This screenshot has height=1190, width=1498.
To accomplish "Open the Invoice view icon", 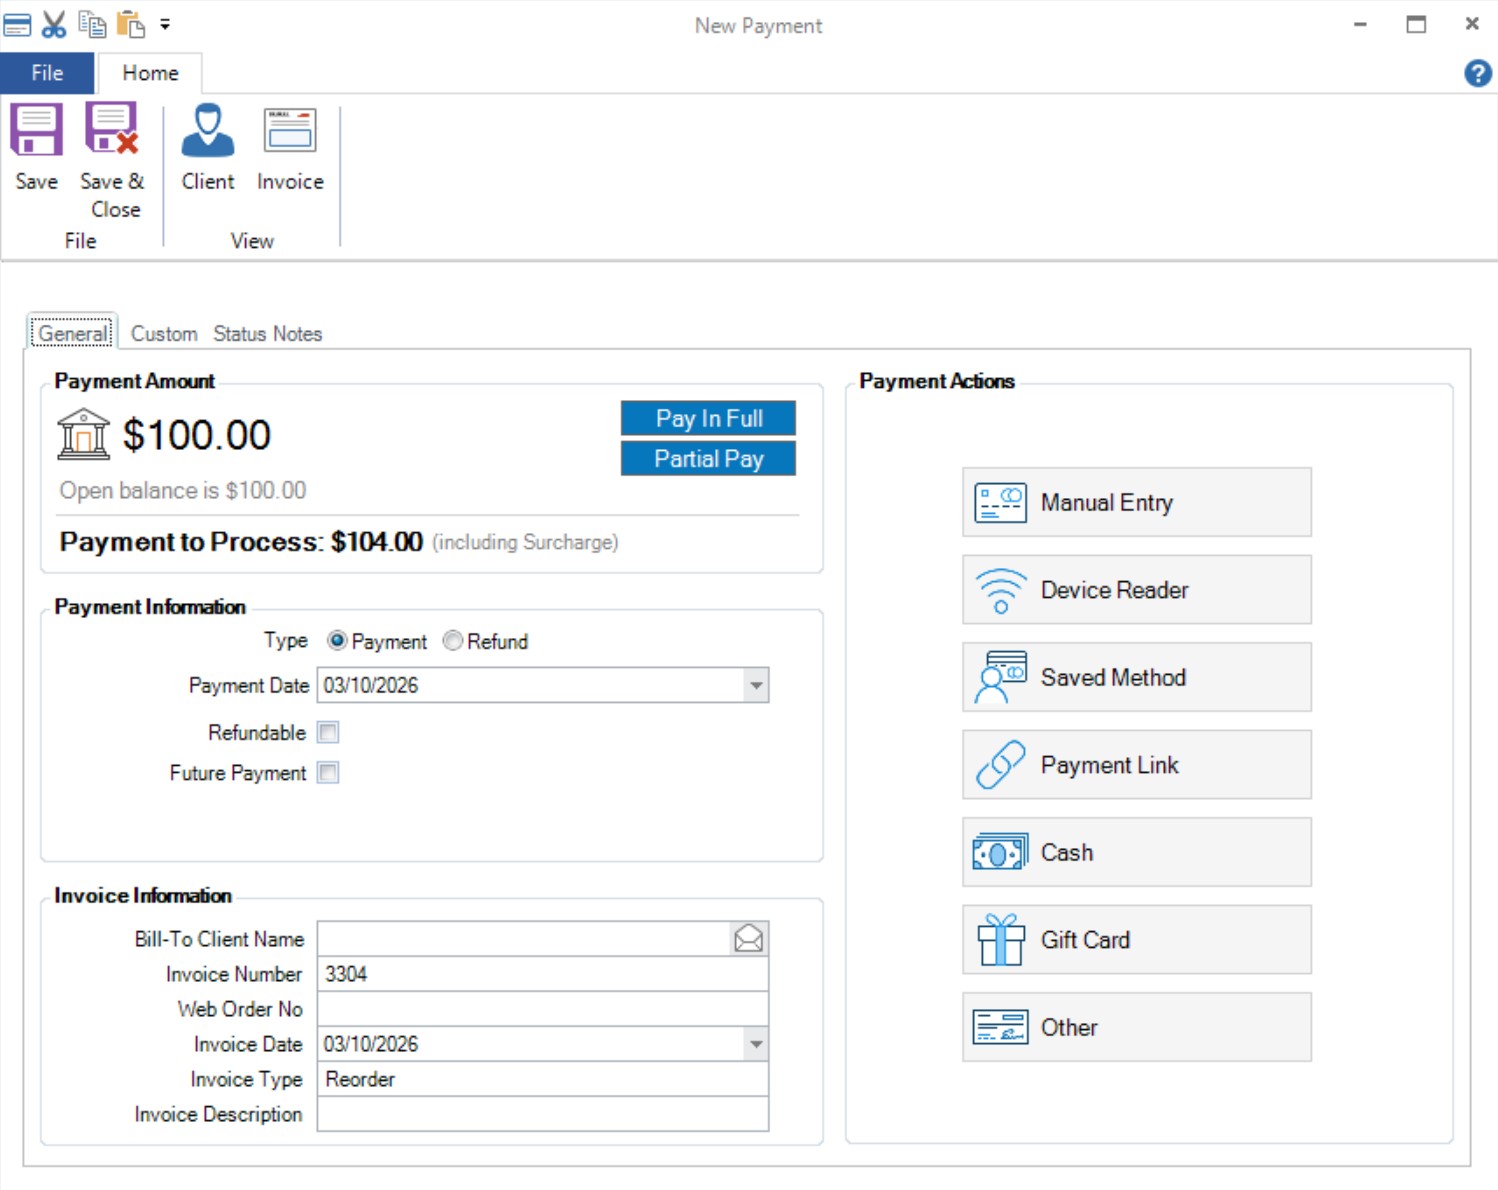I will tap(290, 131).
